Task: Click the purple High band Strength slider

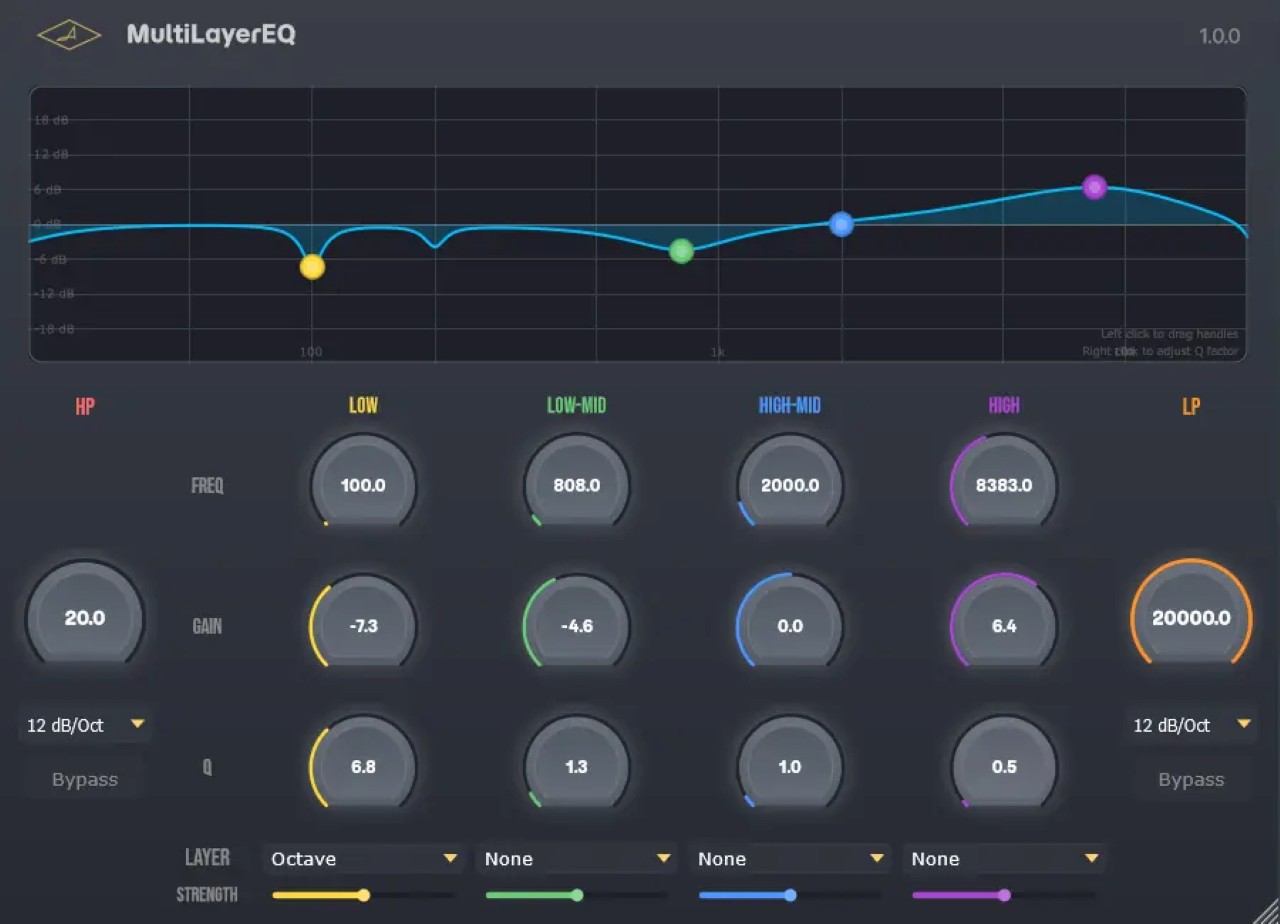Action: coord(1004,895)
